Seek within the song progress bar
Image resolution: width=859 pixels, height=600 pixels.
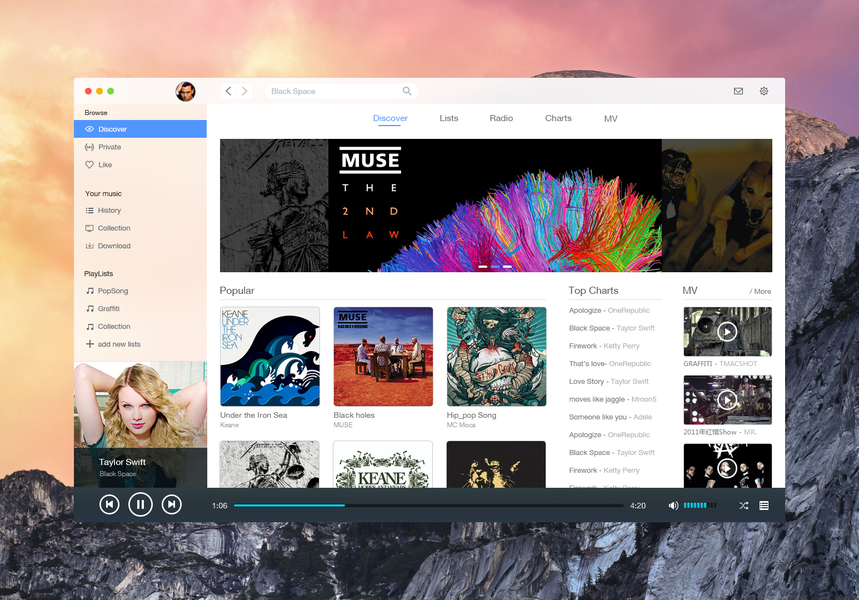click(428, 505)
